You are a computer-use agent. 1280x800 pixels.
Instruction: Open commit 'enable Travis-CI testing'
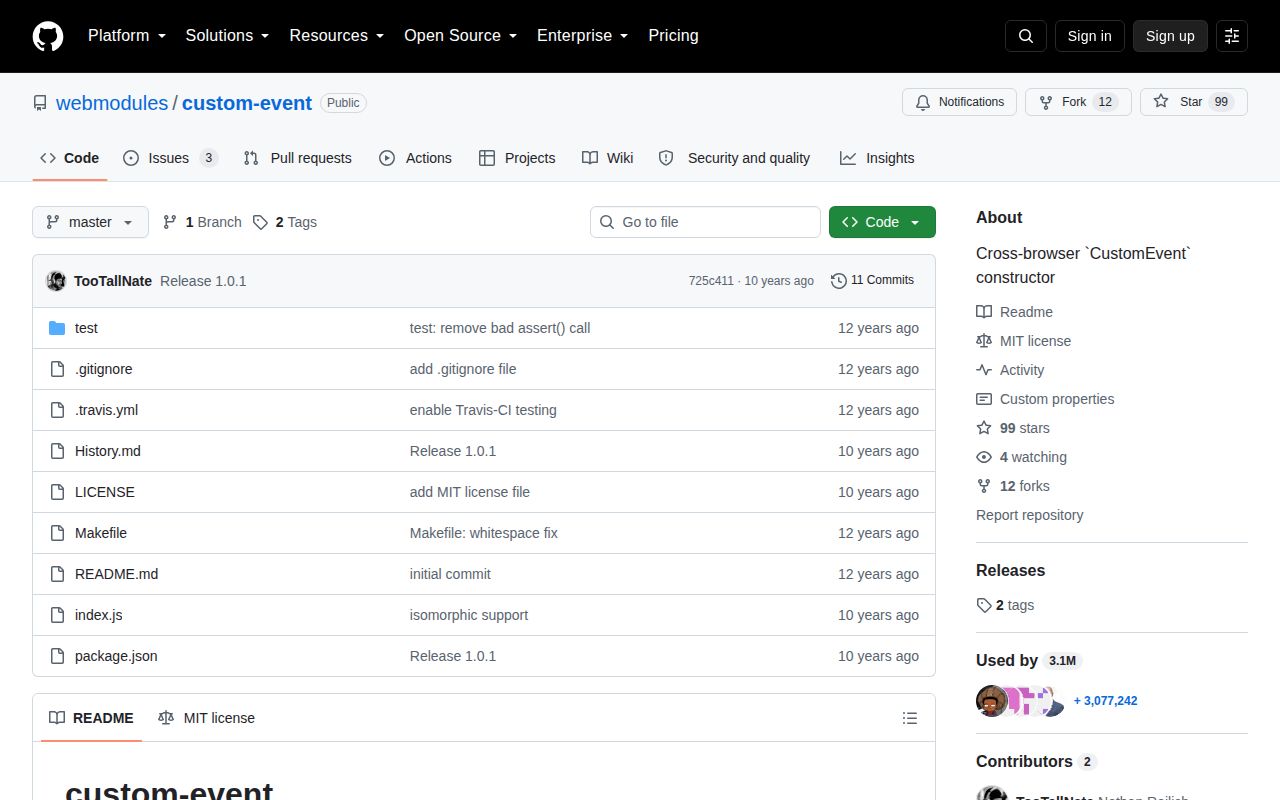tap(483, 410)
